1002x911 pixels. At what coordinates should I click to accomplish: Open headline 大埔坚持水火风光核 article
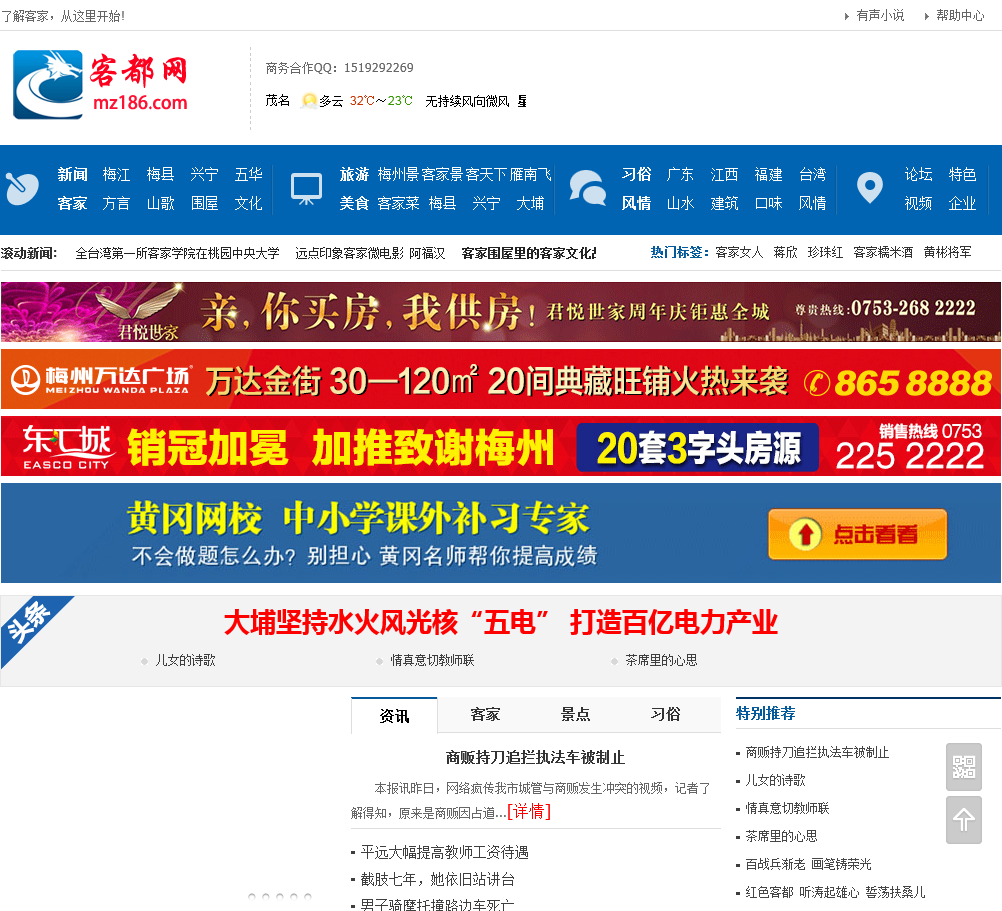point(501,622)
